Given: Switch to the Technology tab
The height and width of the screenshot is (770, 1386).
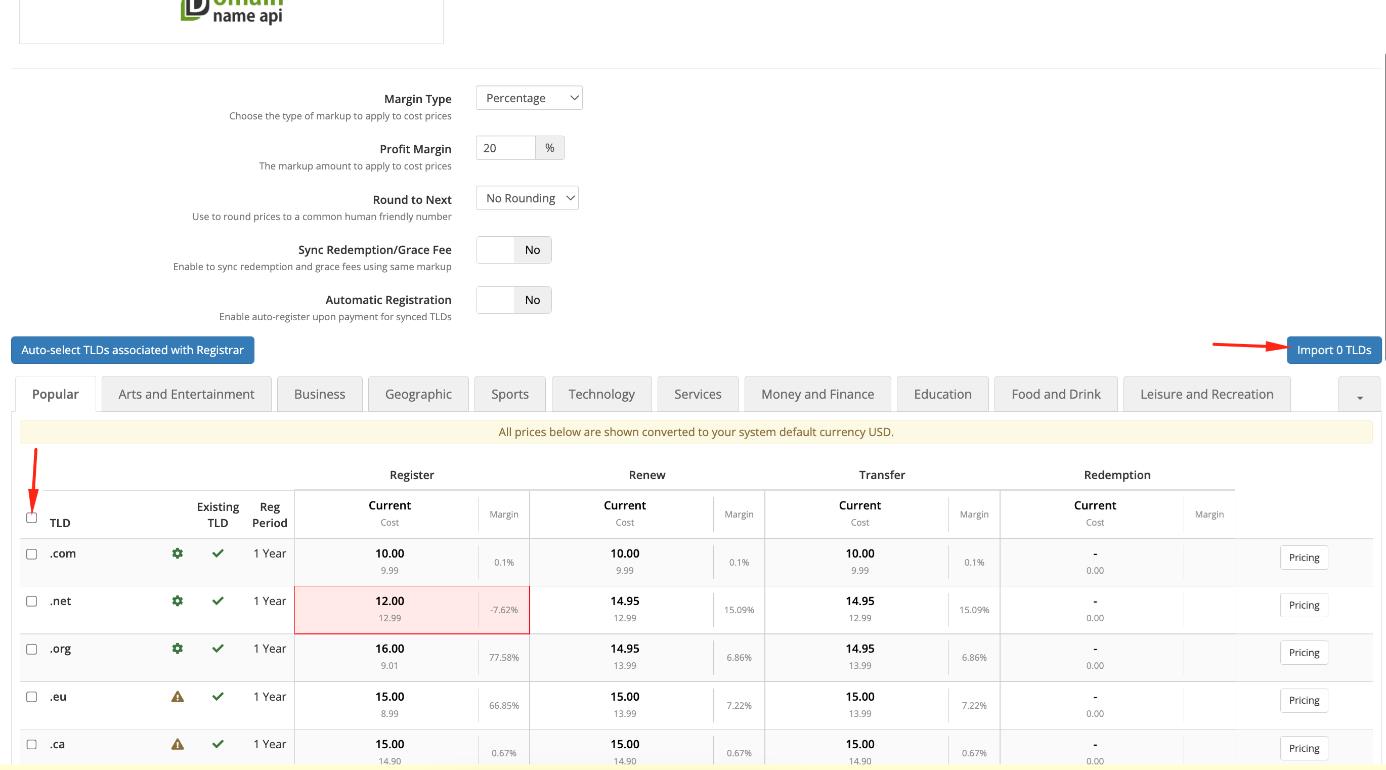Looking at the screenshot, I should point(601,394).
